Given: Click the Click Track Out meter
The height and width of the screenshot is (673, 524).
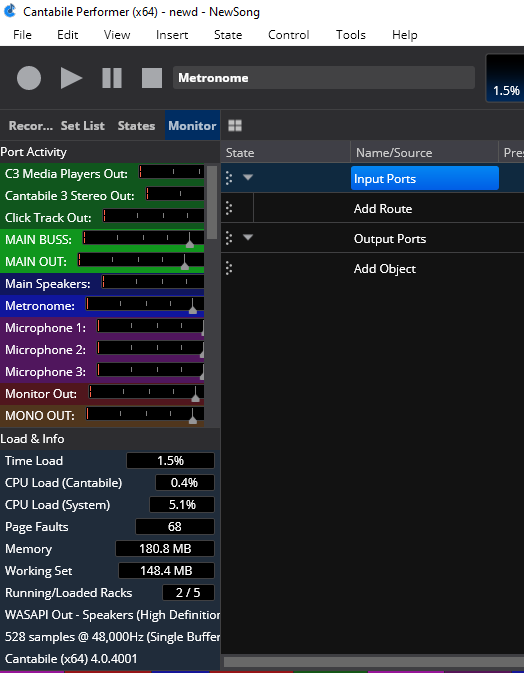Looking at the screenshot, I should (x=153, y=216).
